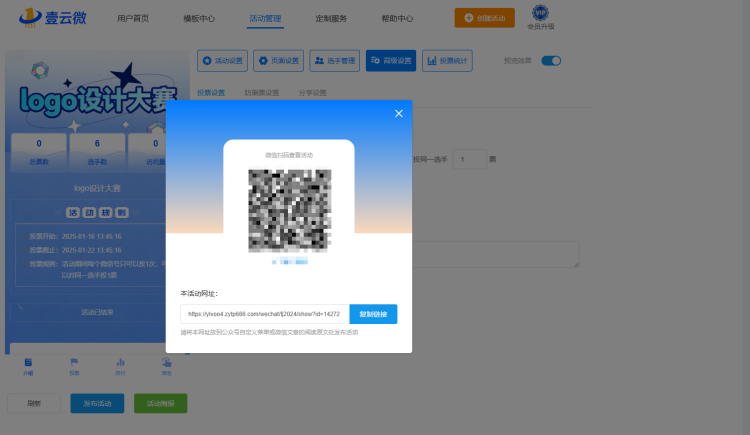Click the 活动规则 heading in preview
The image size is (750, 435).
(x=97, y=212)
